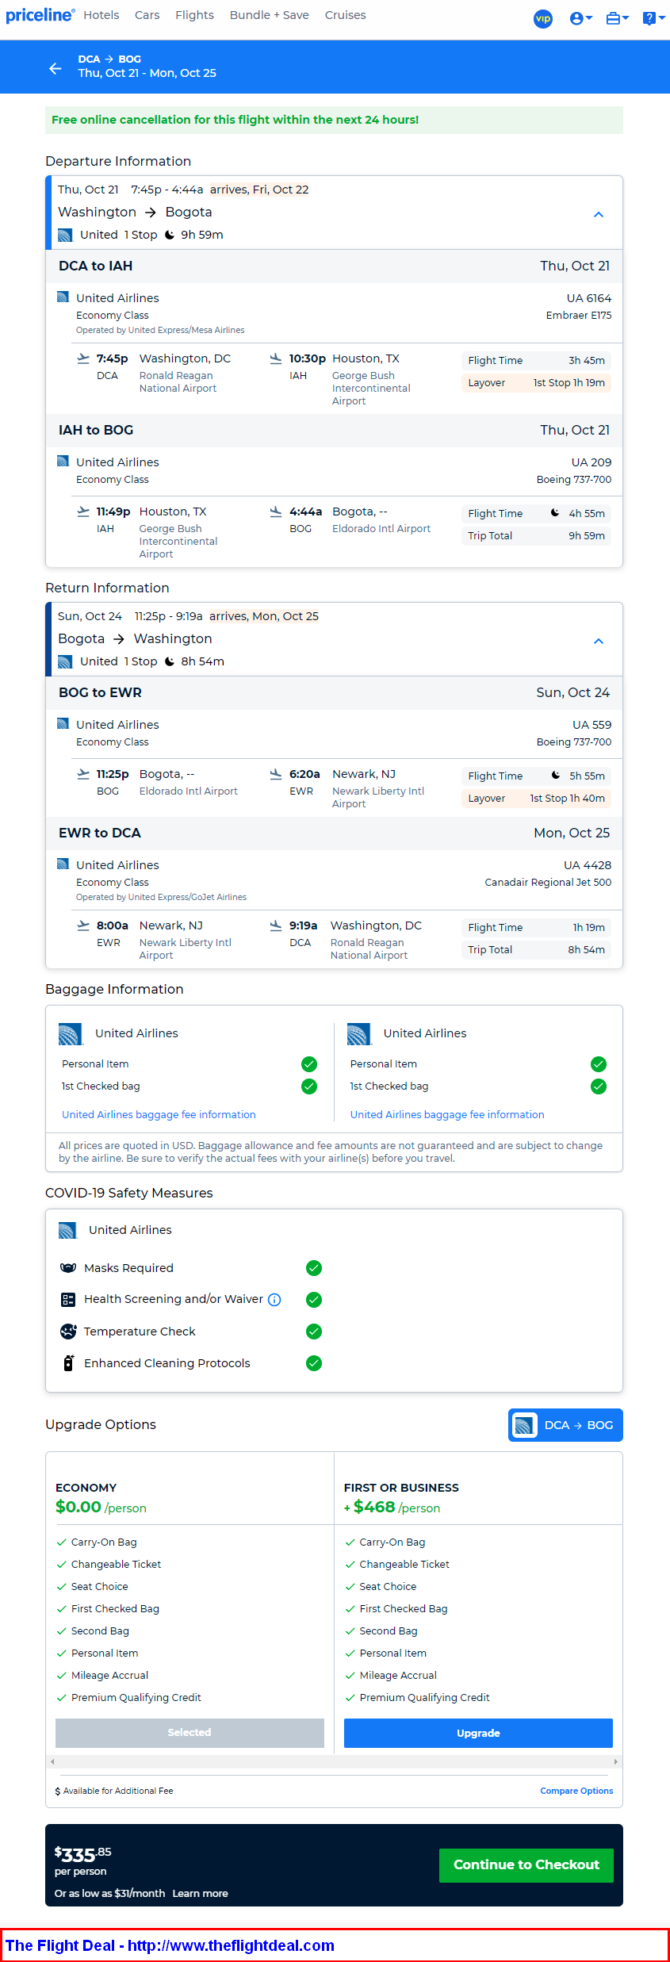
Task: Click Enhanced Cleaning Protocols green checkmark
Action: click(314, 1363)
